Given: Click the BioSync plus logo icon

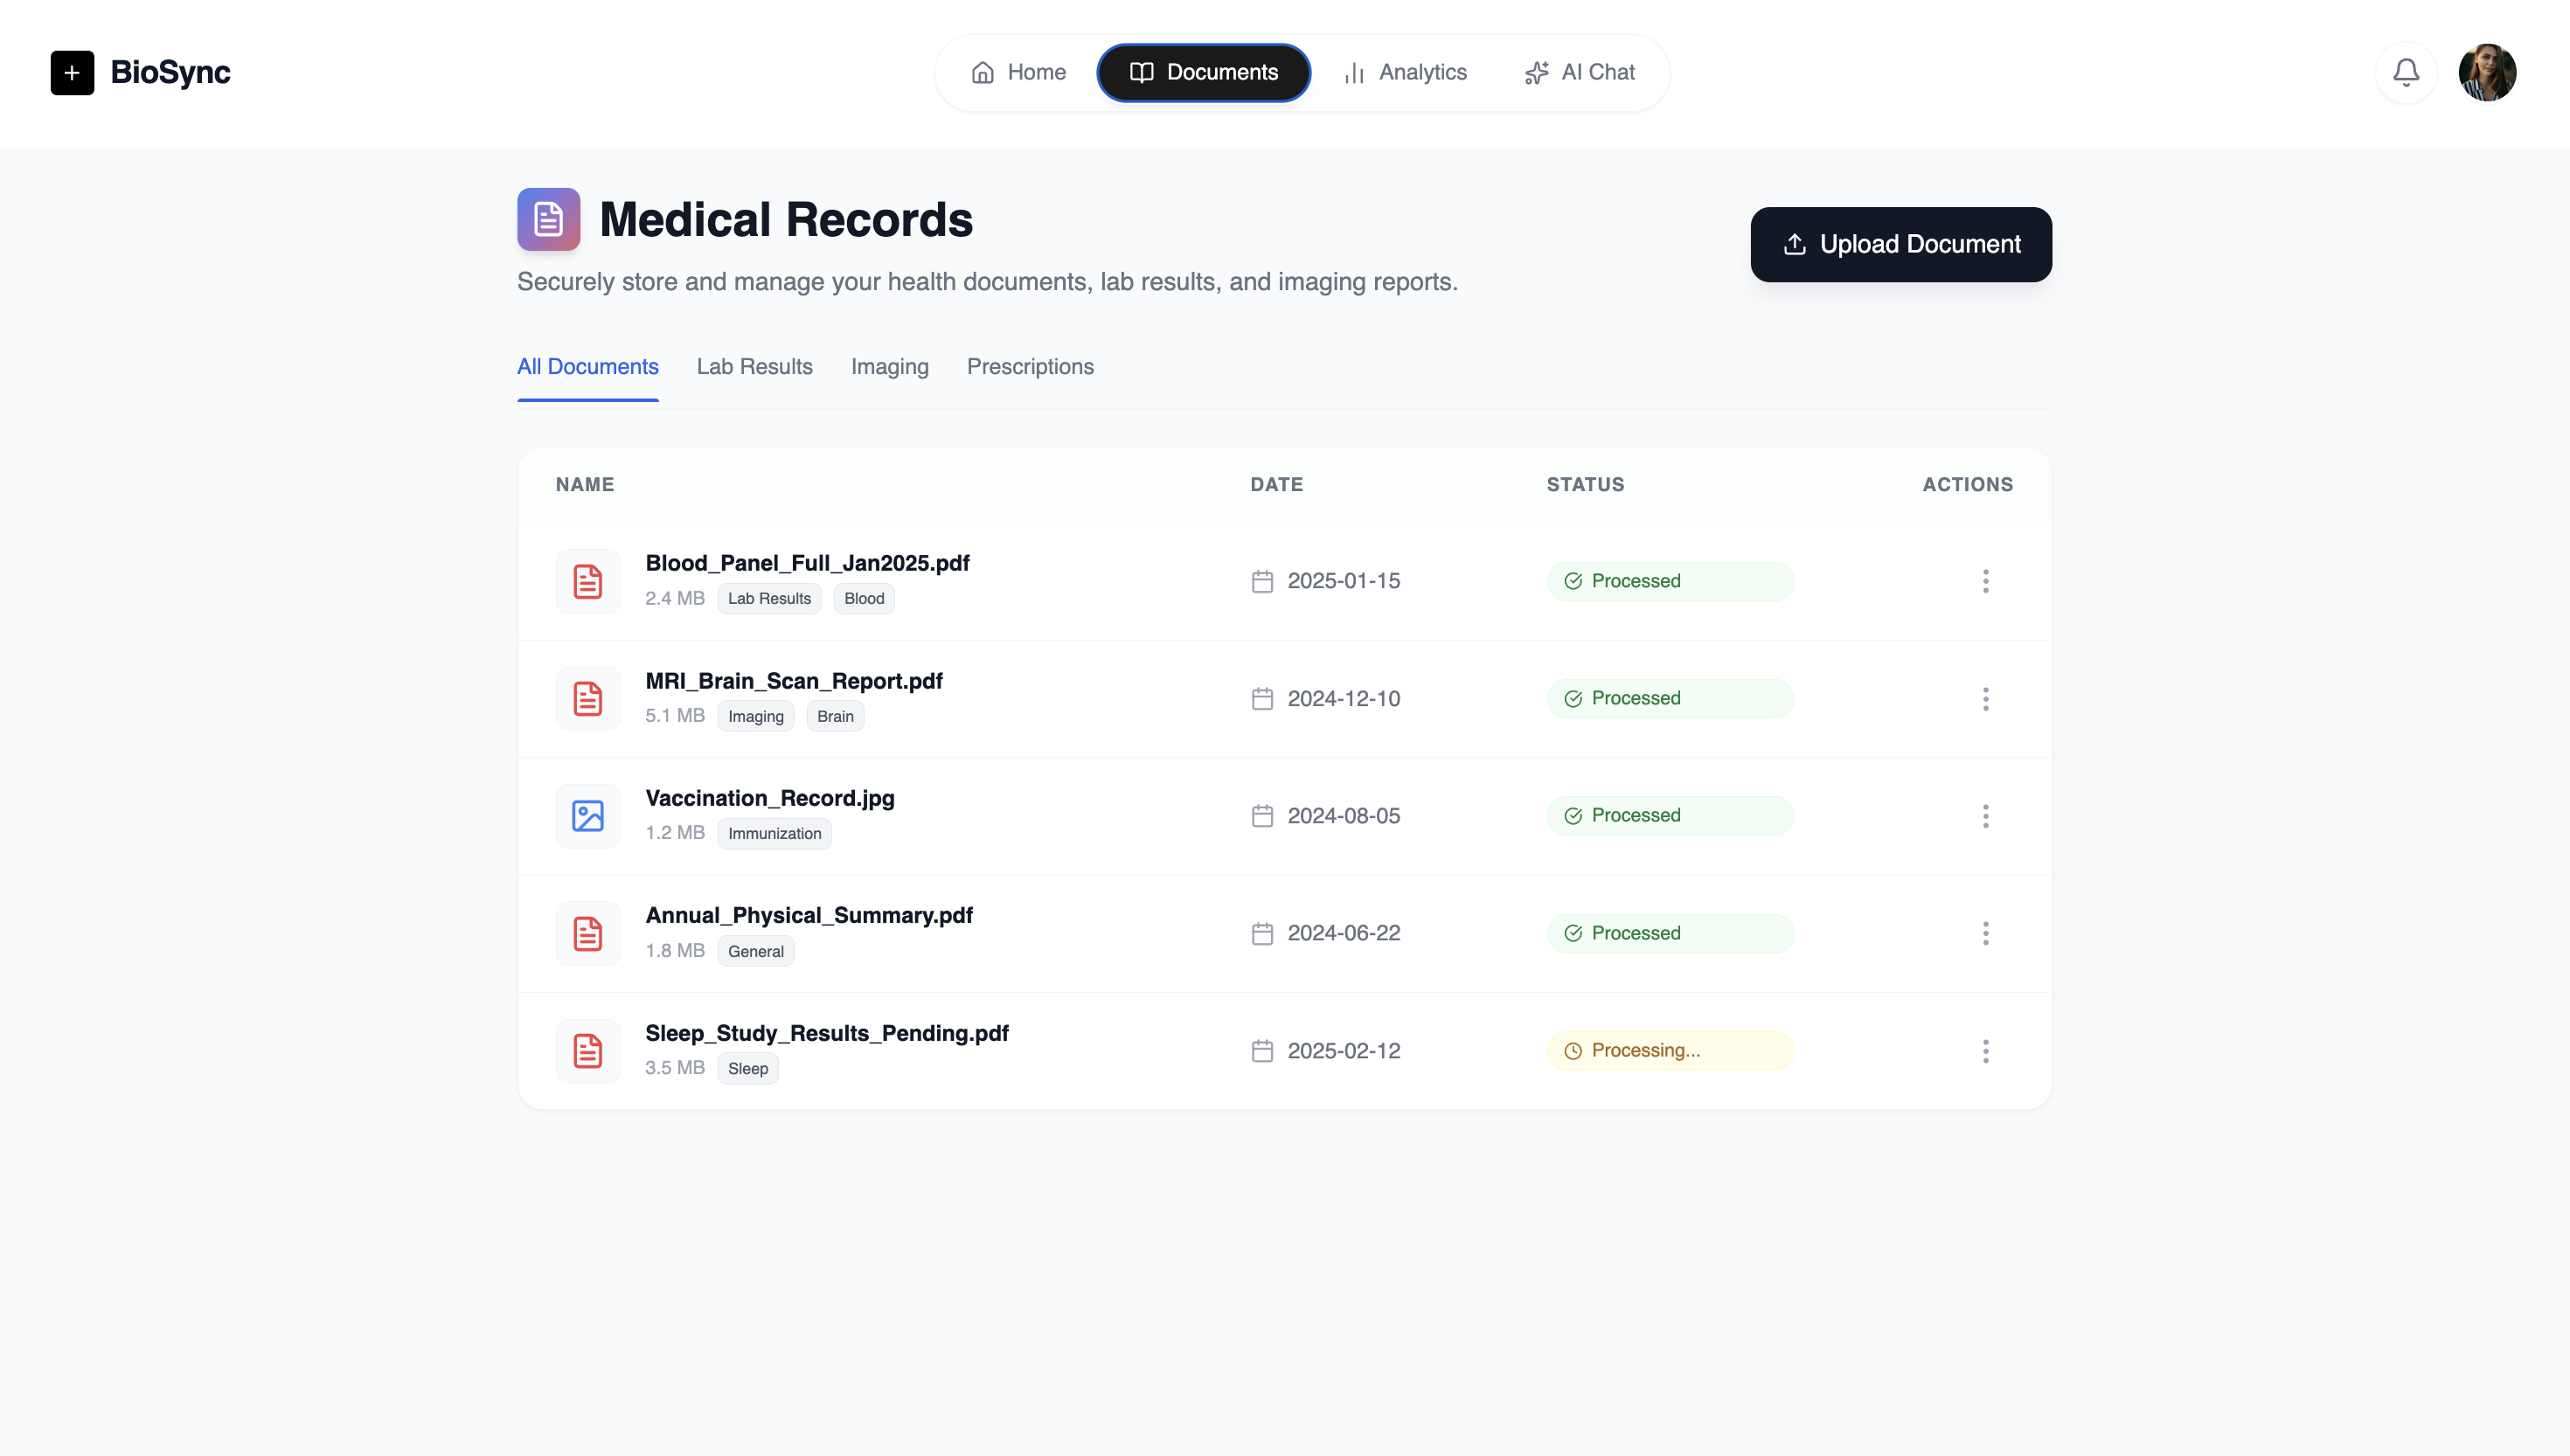Looking at the screenshot, I should 72,72.
